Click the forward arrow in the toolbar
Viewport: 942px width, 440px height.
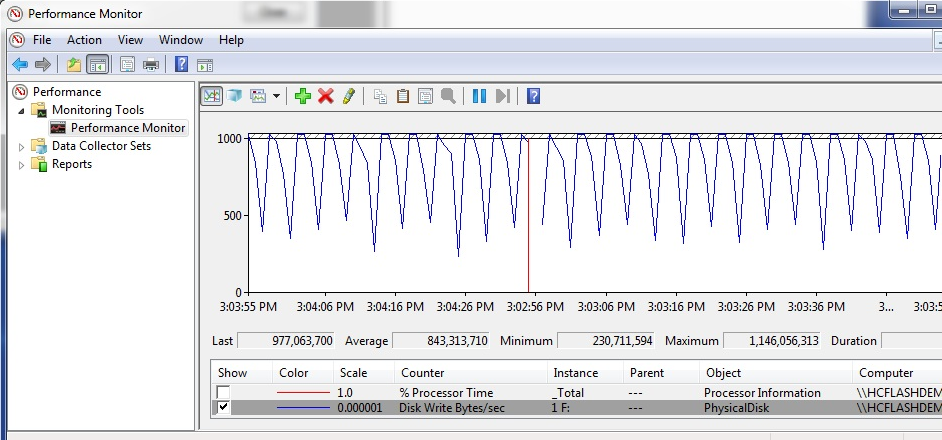point(43,64)
